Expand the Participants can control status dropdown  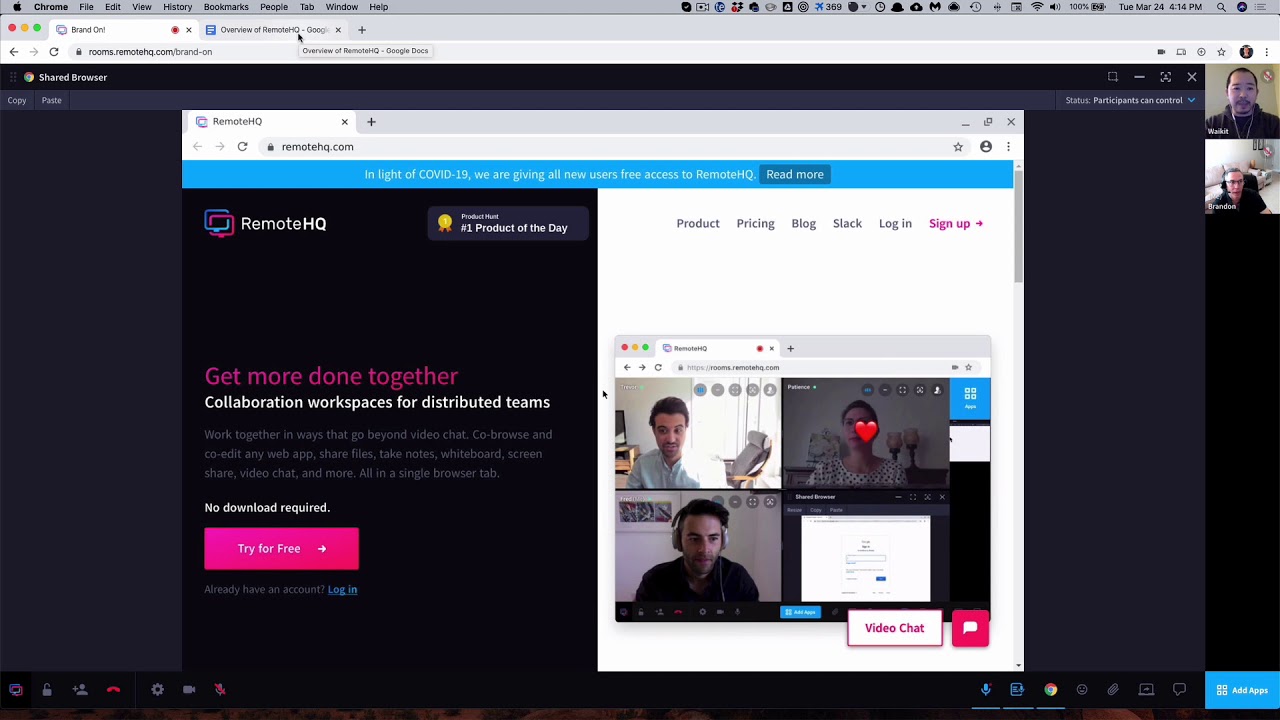coord(1130,100)
